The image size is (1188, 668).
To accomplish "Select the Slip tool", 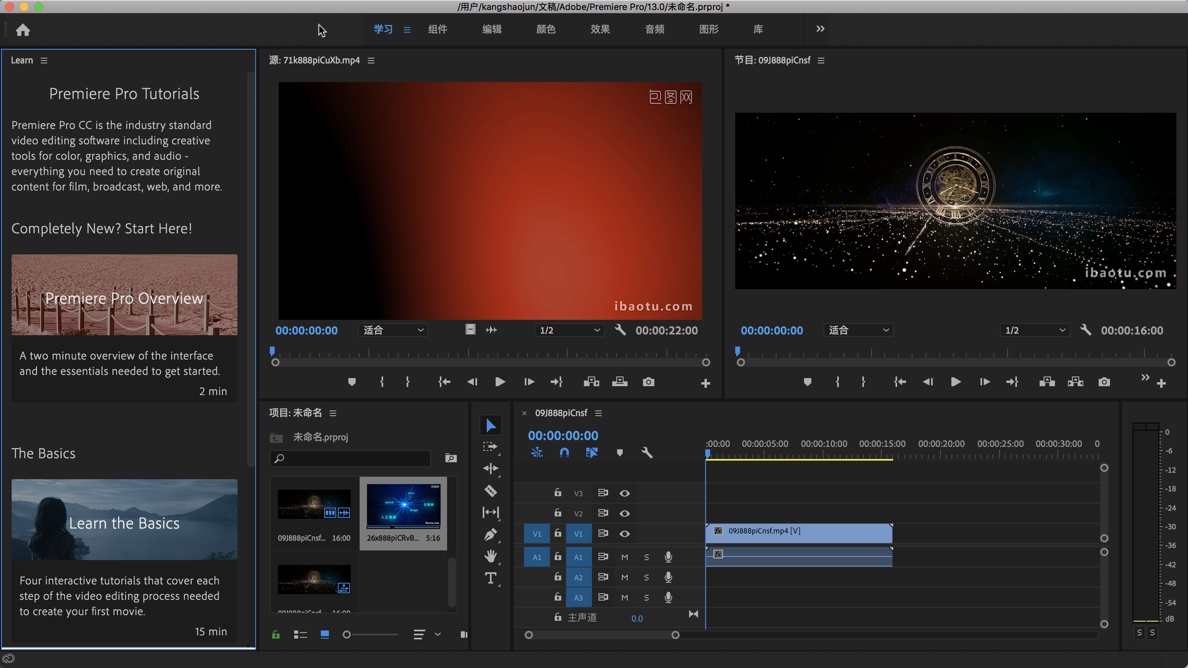I will [491, 513].
